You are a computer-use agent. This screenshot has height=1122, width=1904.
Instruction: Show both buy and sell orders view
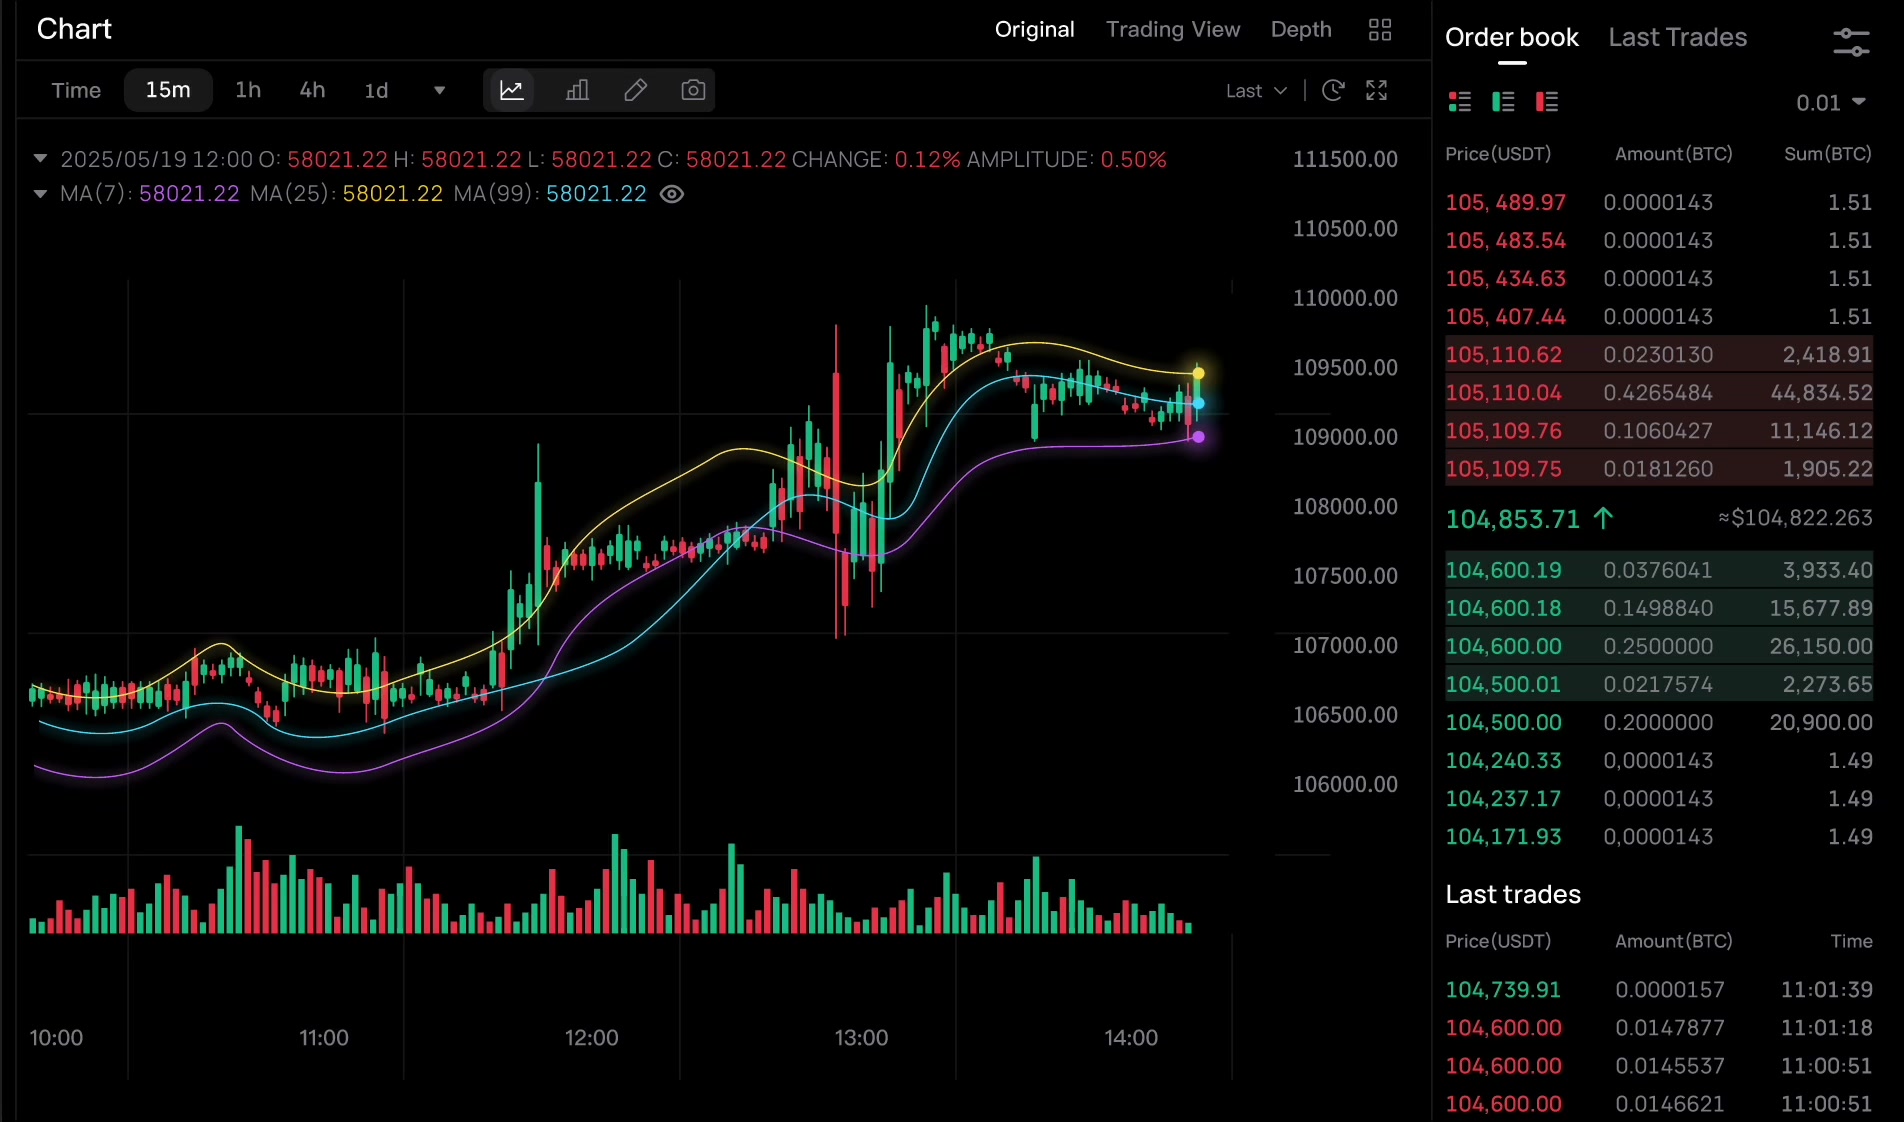coord(1460,102)
